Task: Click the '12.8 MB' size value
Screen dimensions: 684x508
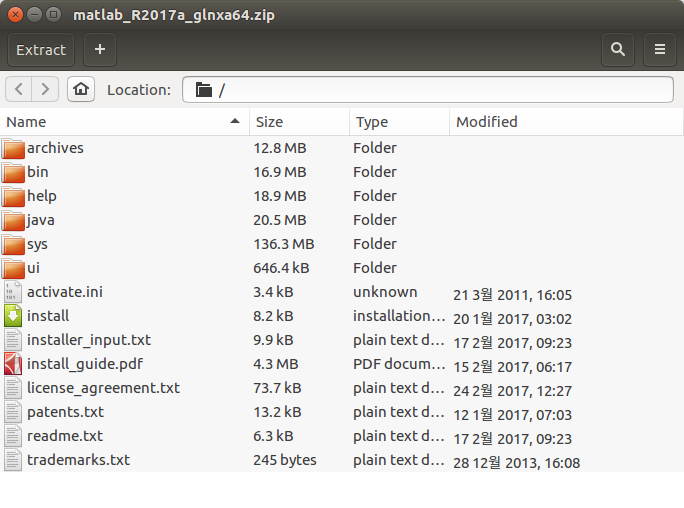Action: 280,148
